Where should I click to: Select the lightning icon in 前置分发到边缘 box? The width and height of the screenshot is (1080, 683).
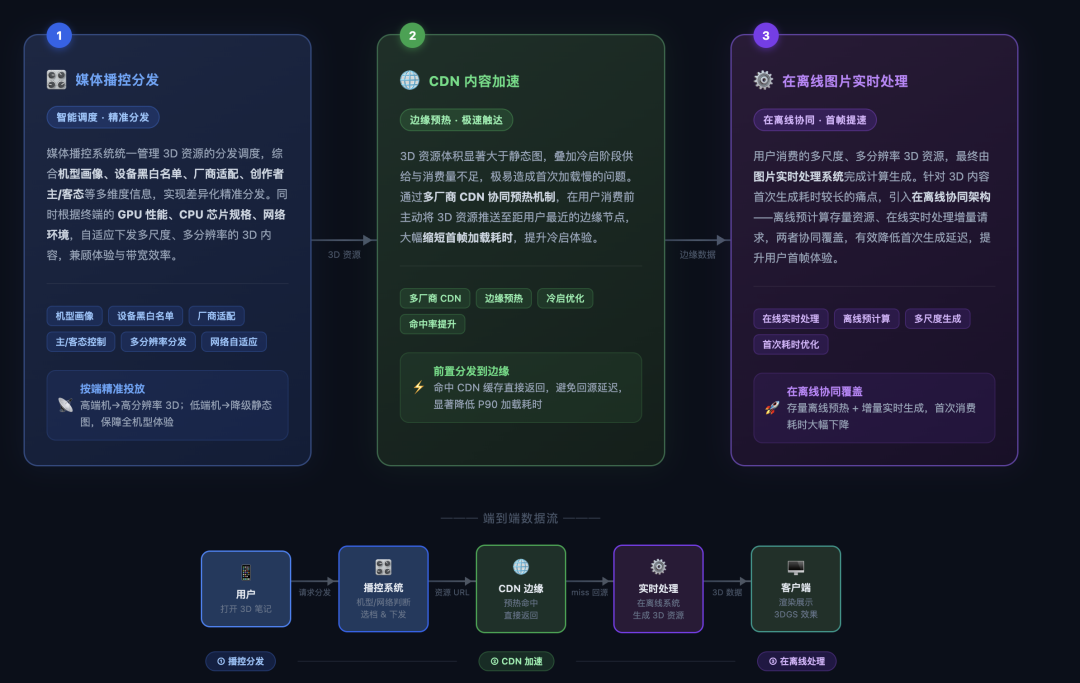point(419,387)
